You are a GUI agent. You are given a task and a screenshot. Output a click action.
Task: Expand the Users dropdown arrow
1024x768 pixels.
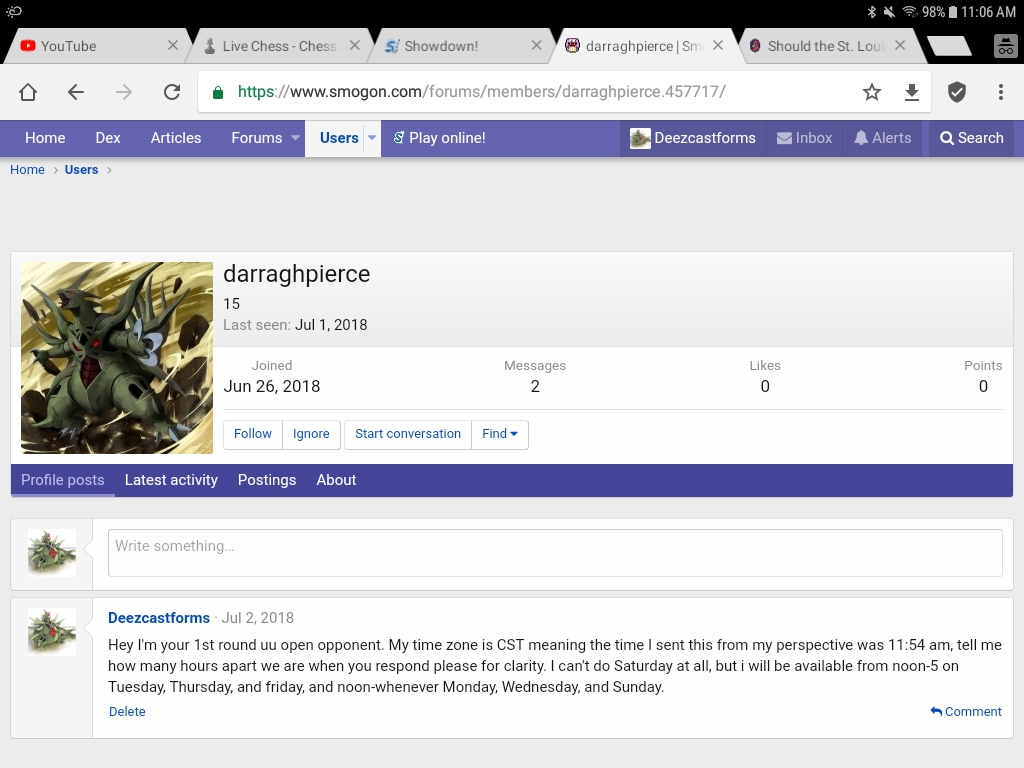[372, 138]
